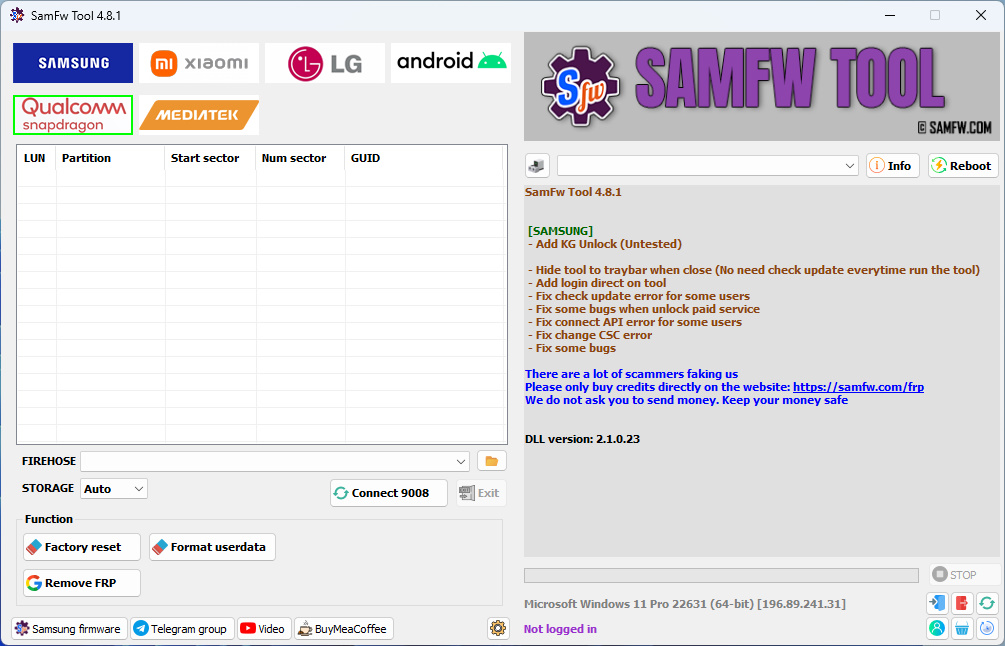
Task: Open the Android tab
Action: coord(451,63)
